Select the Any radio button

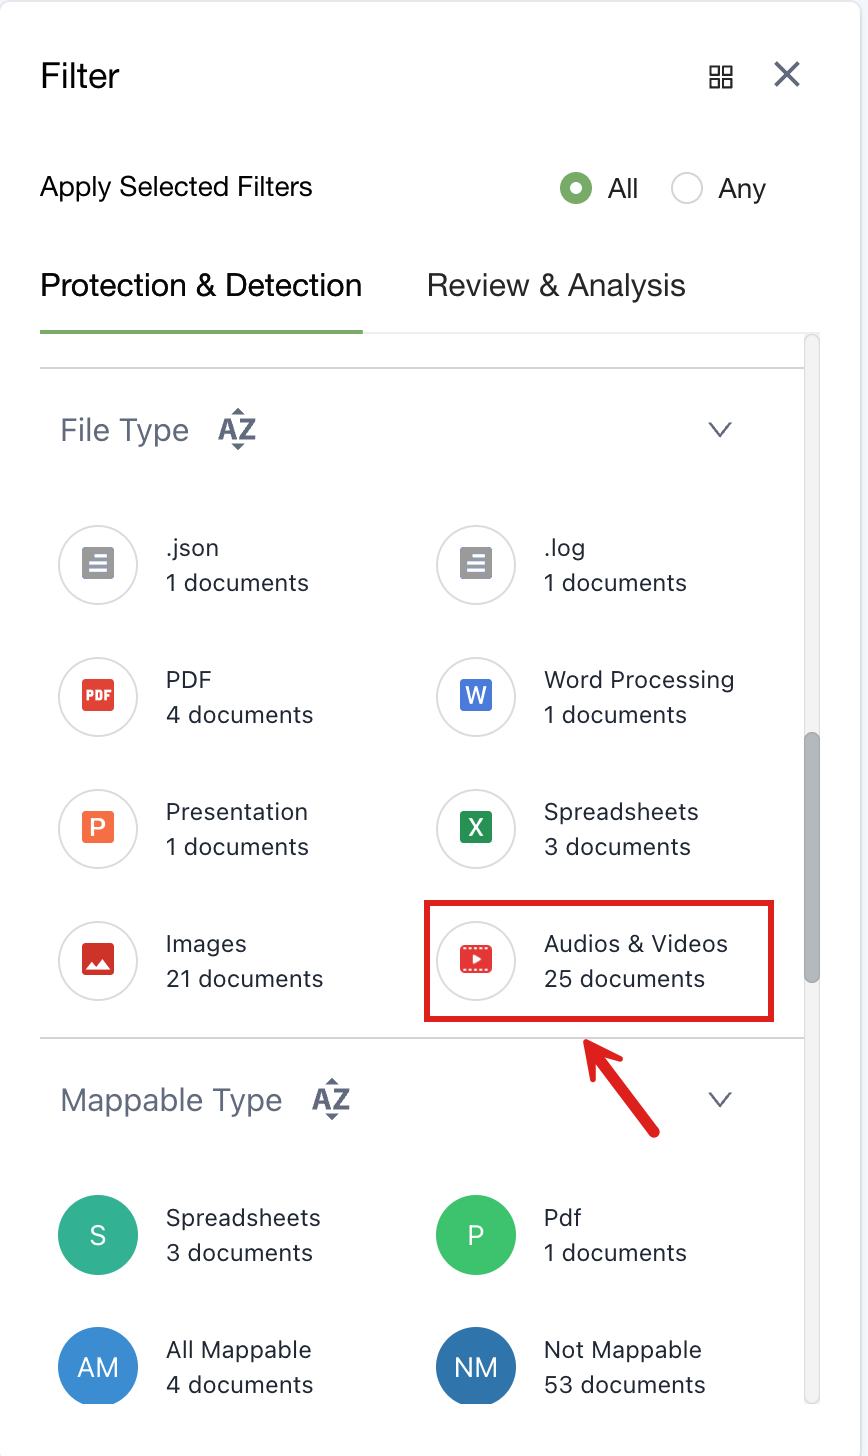[687, 188]
